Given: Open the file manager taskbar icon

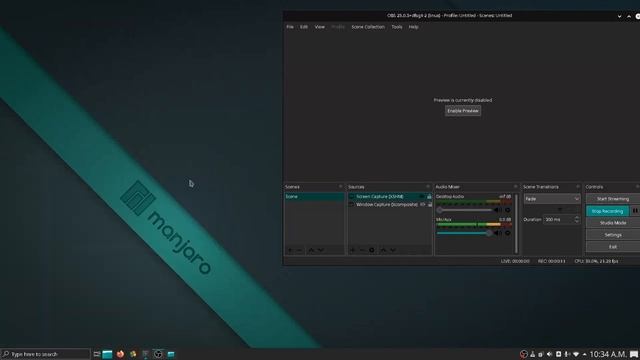Looking at the screenshot, I should tap(107, 354).
